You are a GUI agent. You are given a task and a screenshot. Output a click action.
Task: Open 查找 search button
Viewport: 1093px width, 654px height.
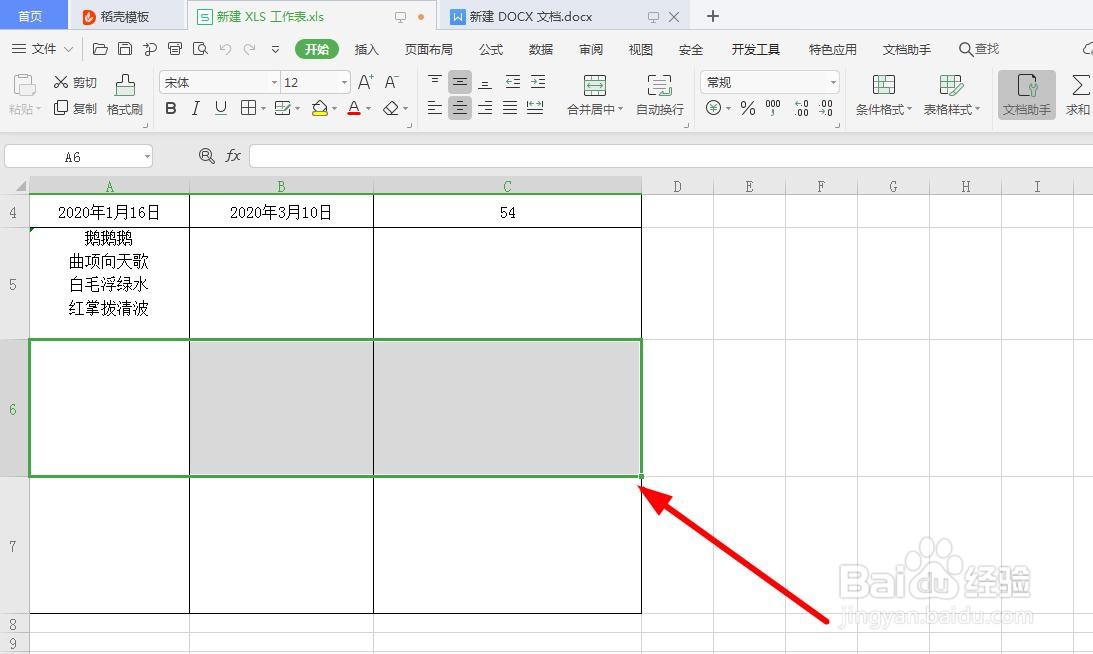tap(979, 49)
